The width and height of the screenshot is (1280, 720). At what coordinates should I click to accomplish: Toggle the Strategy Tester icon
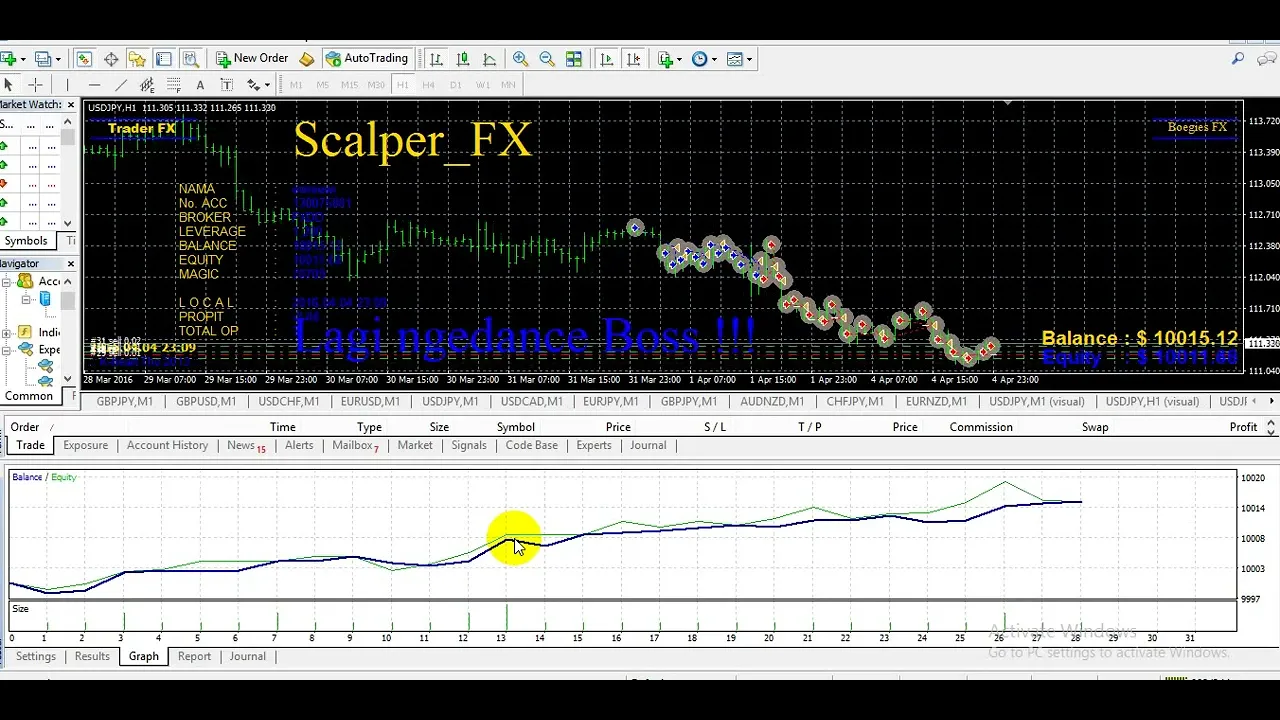point(190,59)
